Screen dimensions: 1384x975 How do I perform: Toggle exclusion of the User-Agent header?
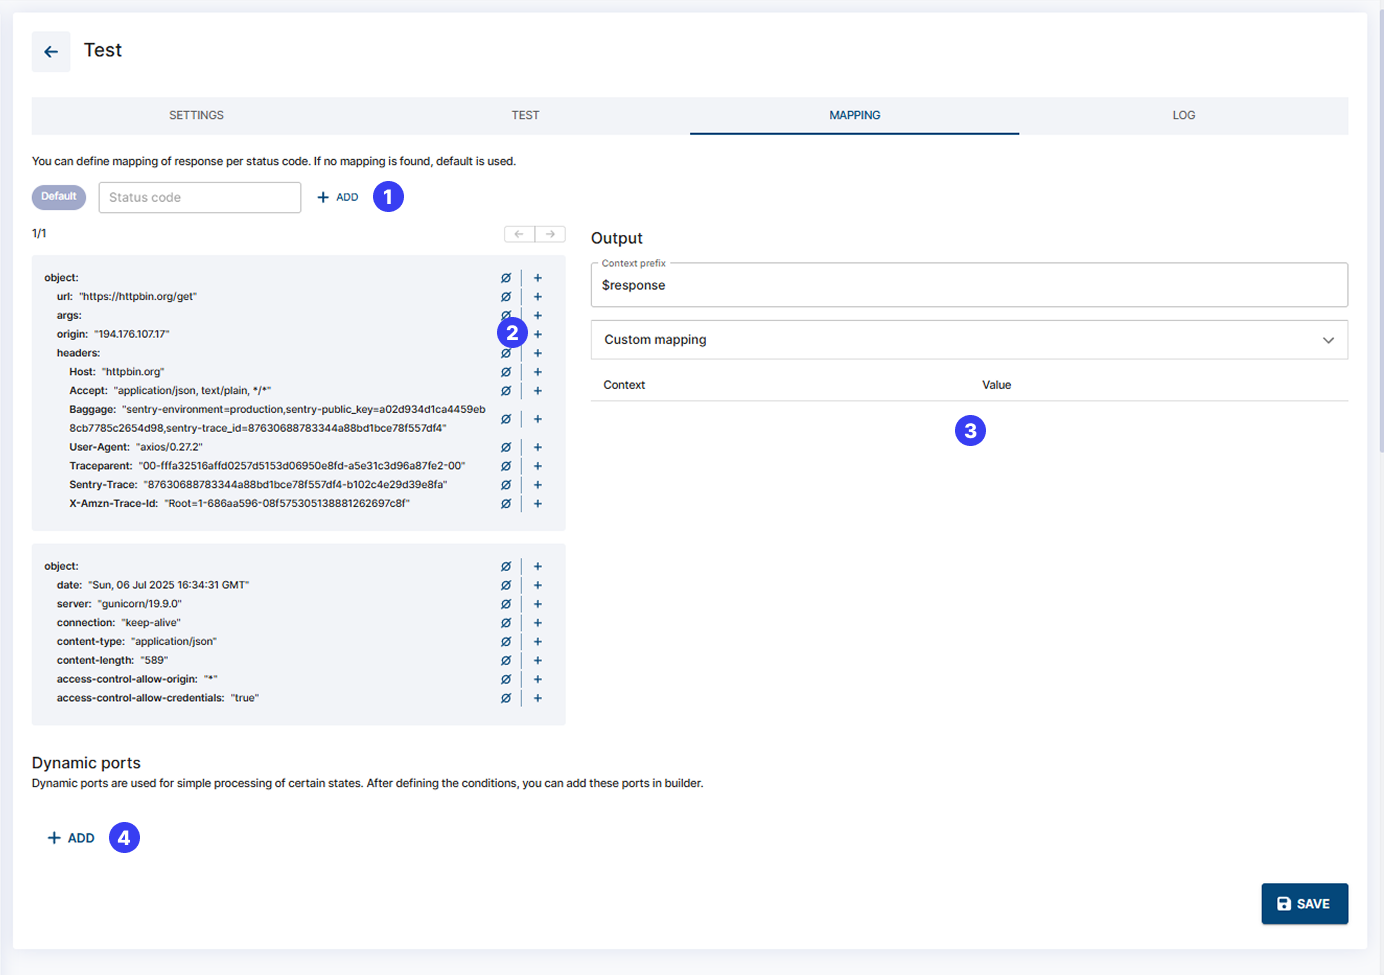tap(506, 446)
